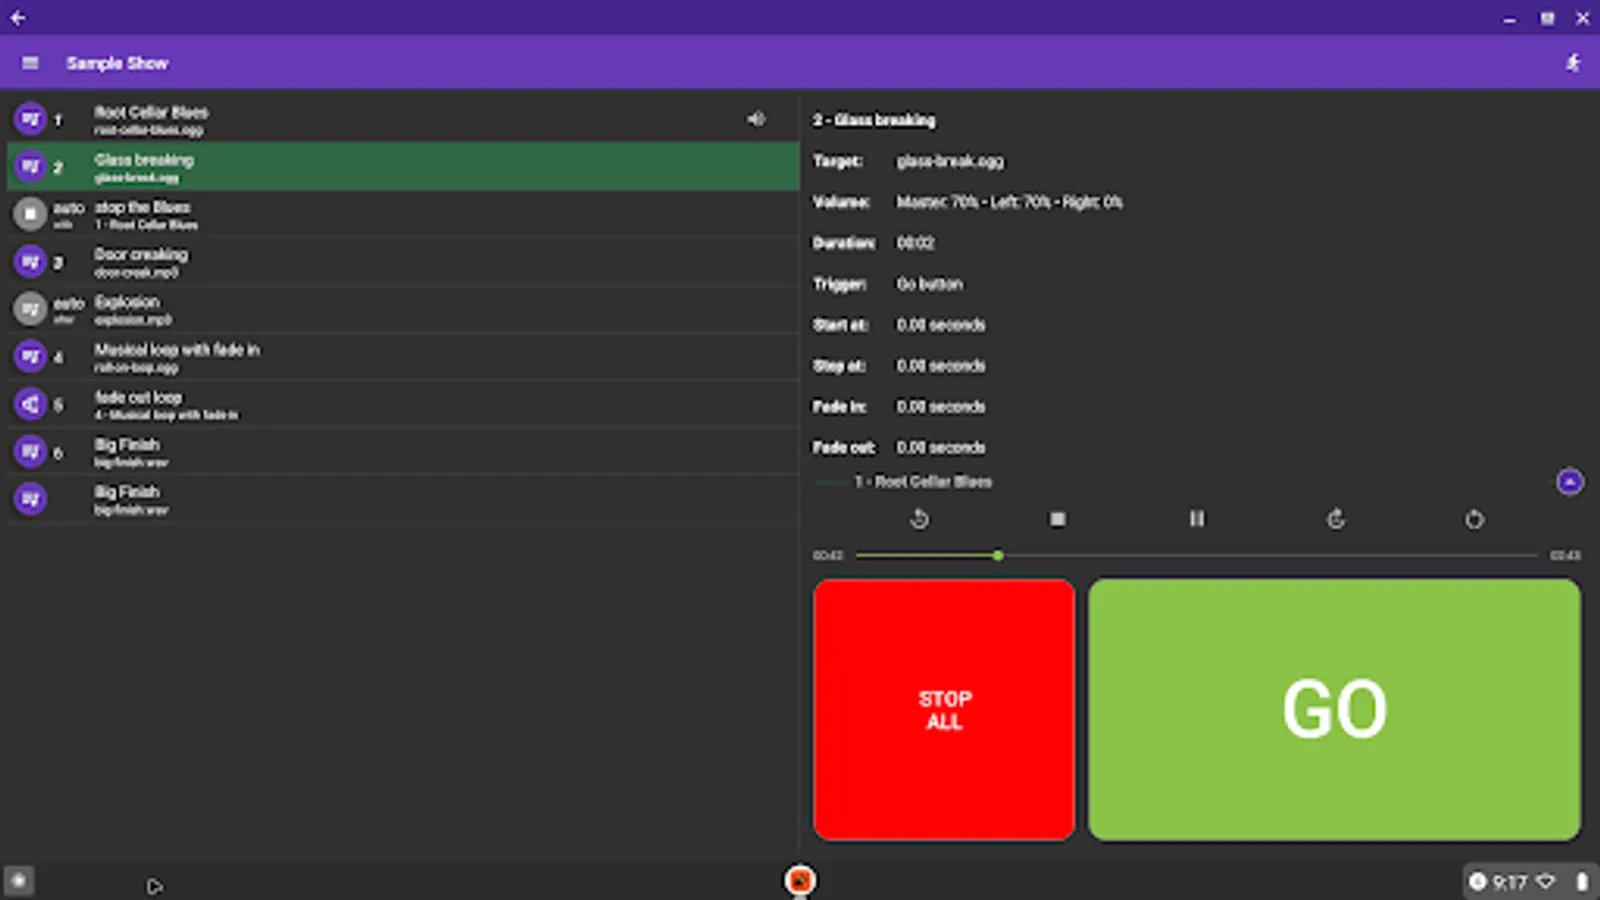This screenshot has height=900, width=1600.
Task: Click the speaker icon on Root Cellar Blues
Action: [756, 118]
